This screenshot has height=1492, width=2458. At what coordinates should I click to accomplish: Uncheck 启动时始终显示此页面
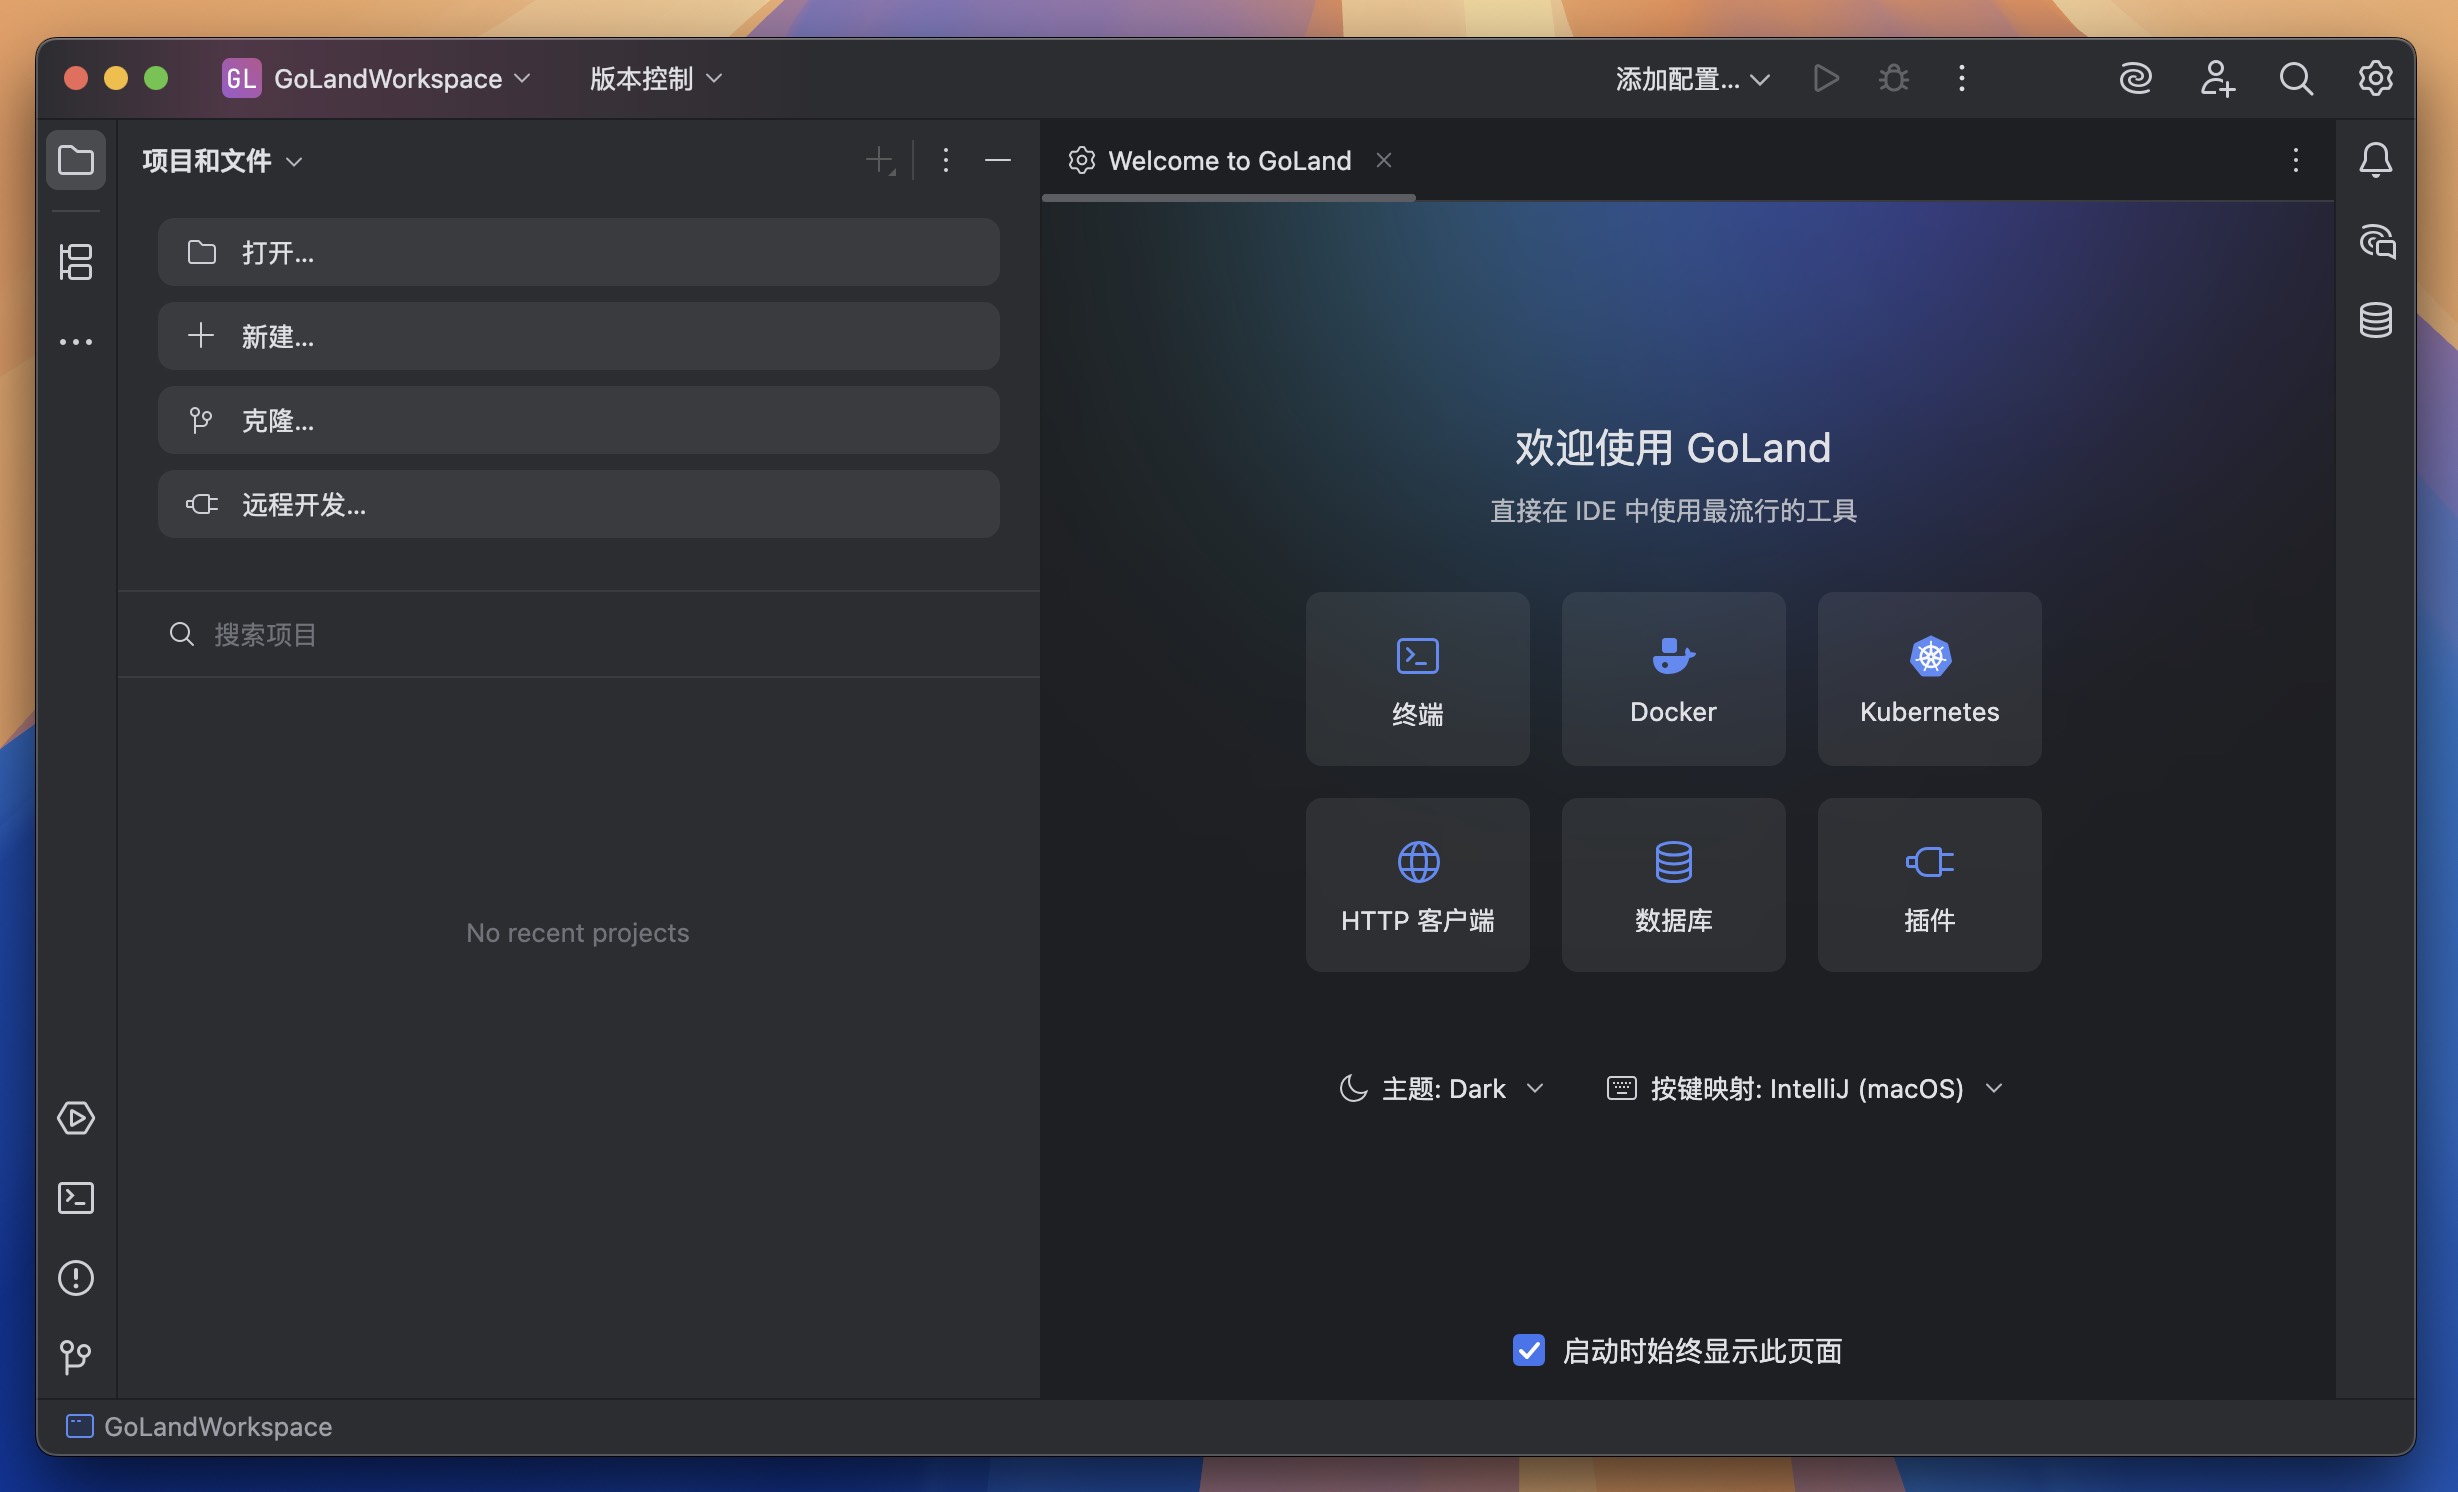[1528, 1350]
